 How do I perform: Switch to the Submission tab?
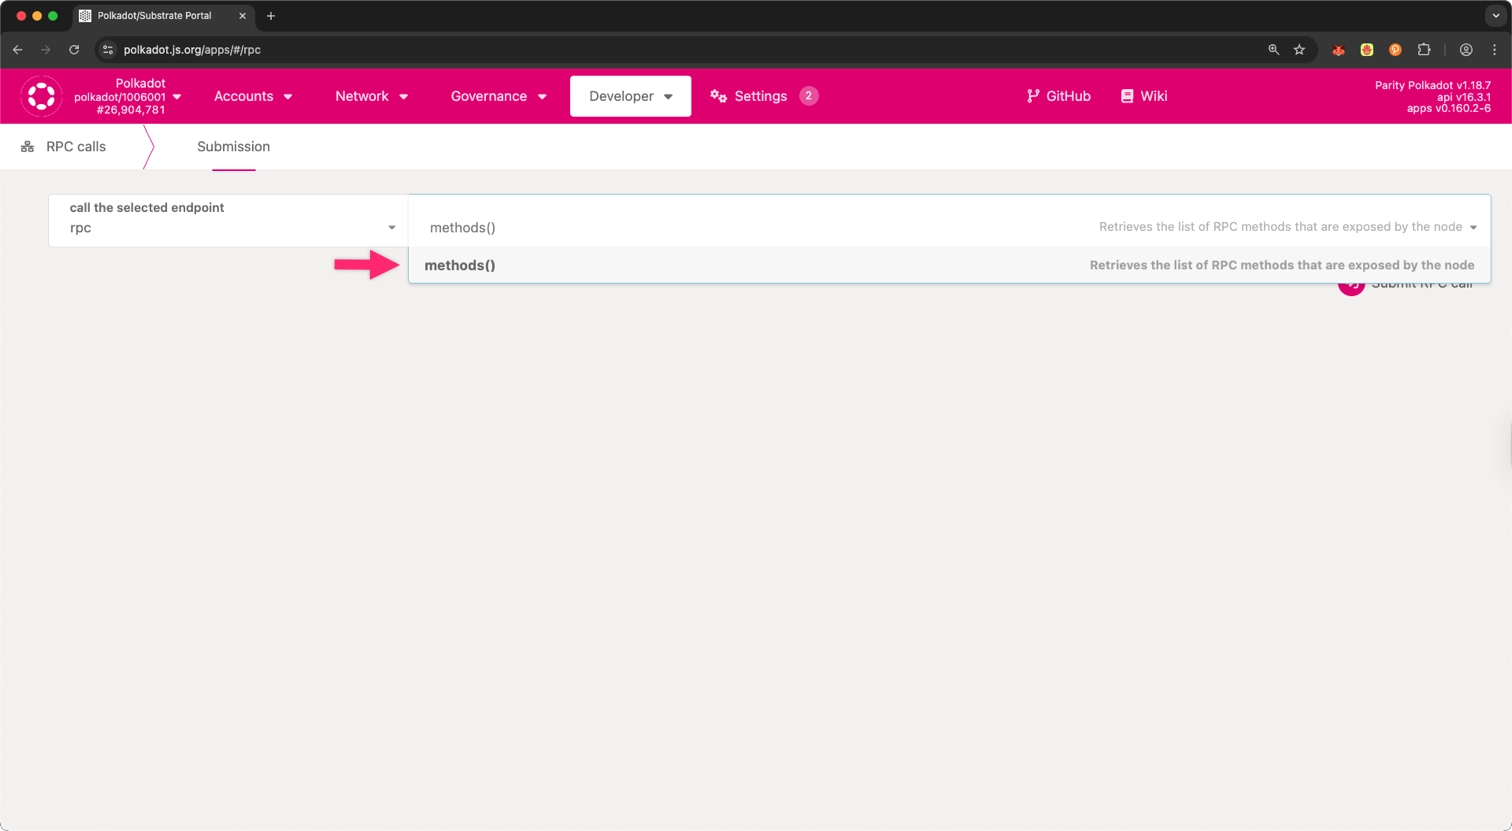click(x=233, y=146)
